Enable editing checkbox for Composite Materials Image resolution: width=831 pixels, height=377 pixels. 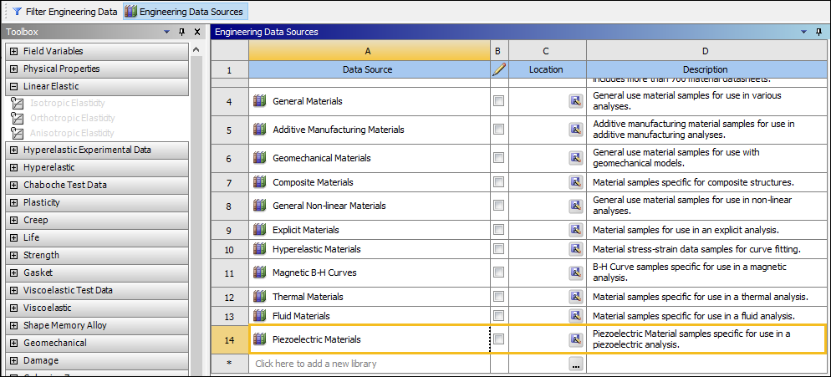pyautogui.click(x=498, y=182)
